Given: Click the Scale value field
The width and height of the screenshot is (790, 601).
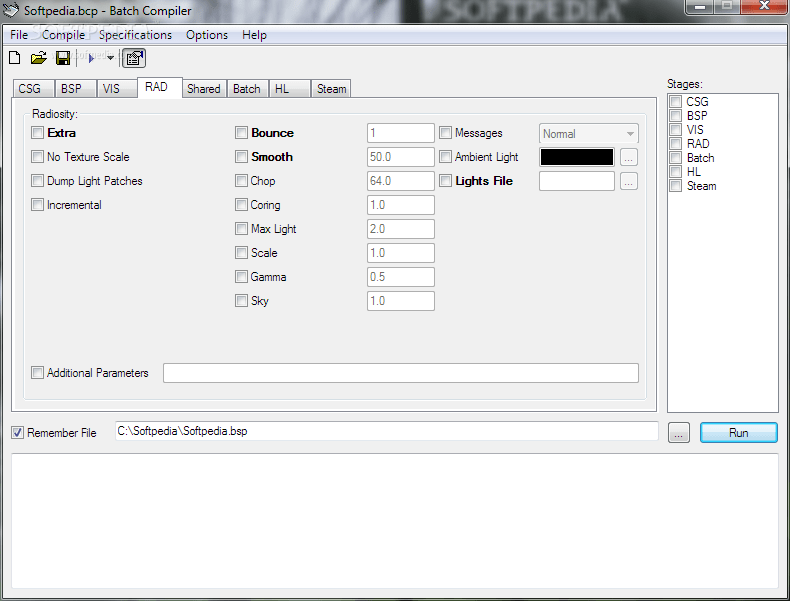Looking at the screenshot, I should (x=401, y=253).
